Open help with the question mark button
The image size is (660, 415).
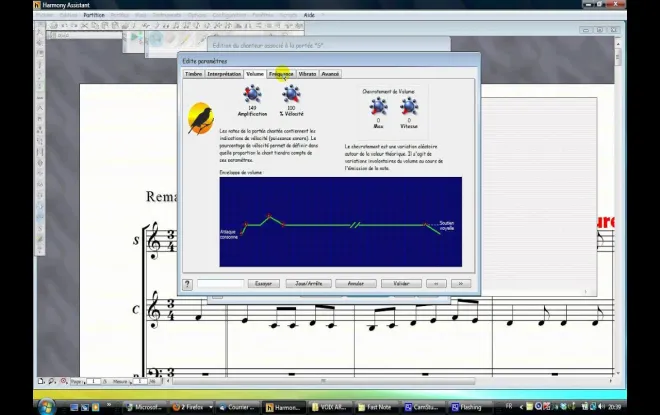click(x=187, y=284)
